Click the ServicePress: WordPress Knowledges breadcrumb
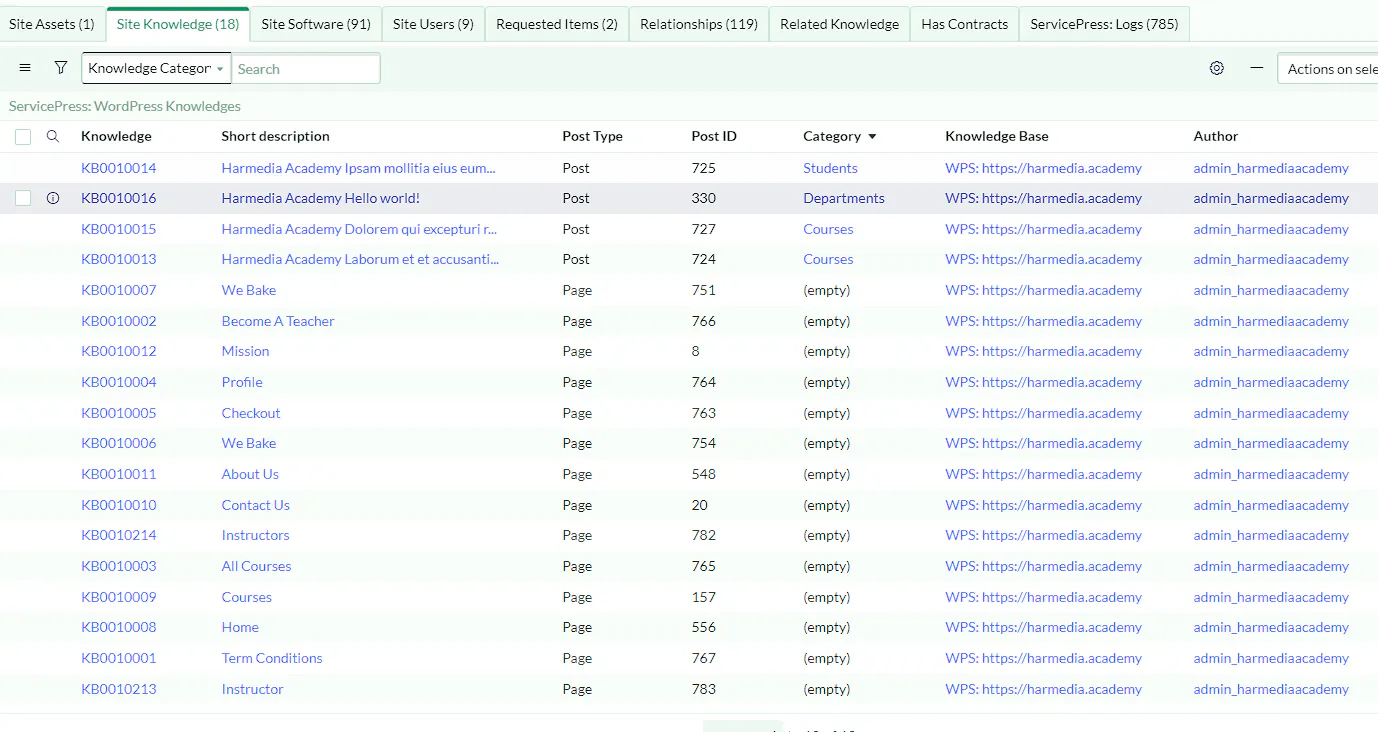 pyautogui.click(x=125, y=106)
